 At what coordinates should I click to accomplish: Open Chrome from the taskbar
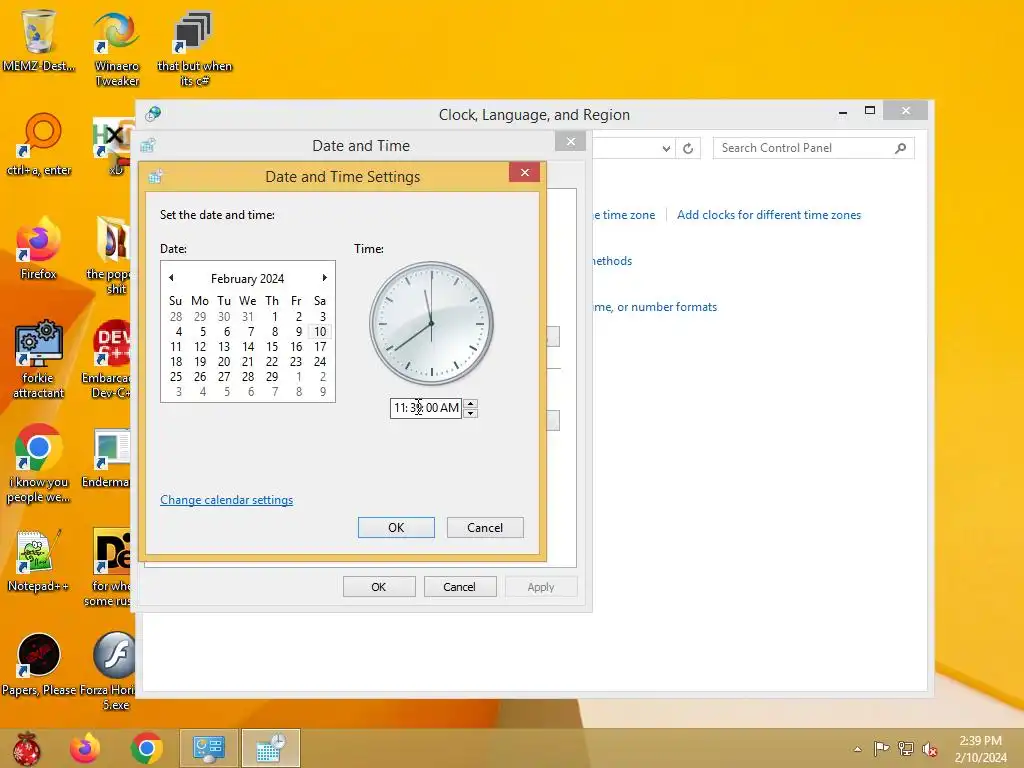pyautogui.click(x=146, y=748)
